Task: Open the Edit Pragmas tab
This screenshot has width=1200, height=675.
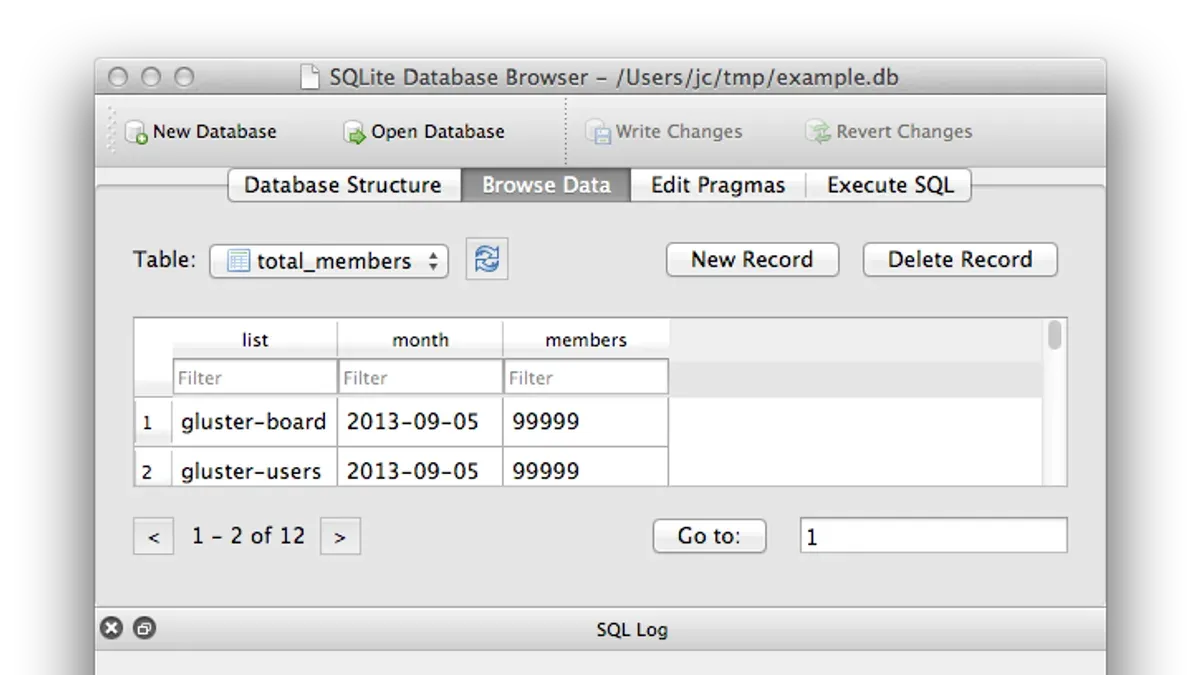Action: pyautogui.click(x=718, y=185)
